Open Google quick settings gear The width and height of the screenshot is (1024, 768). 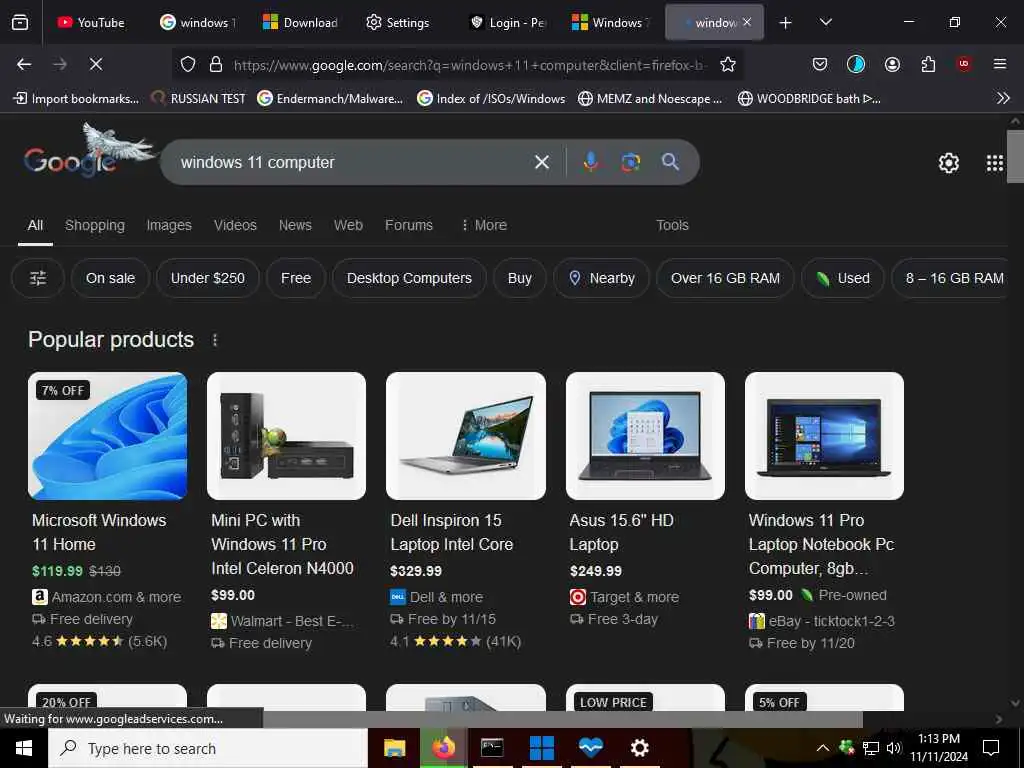948,163
